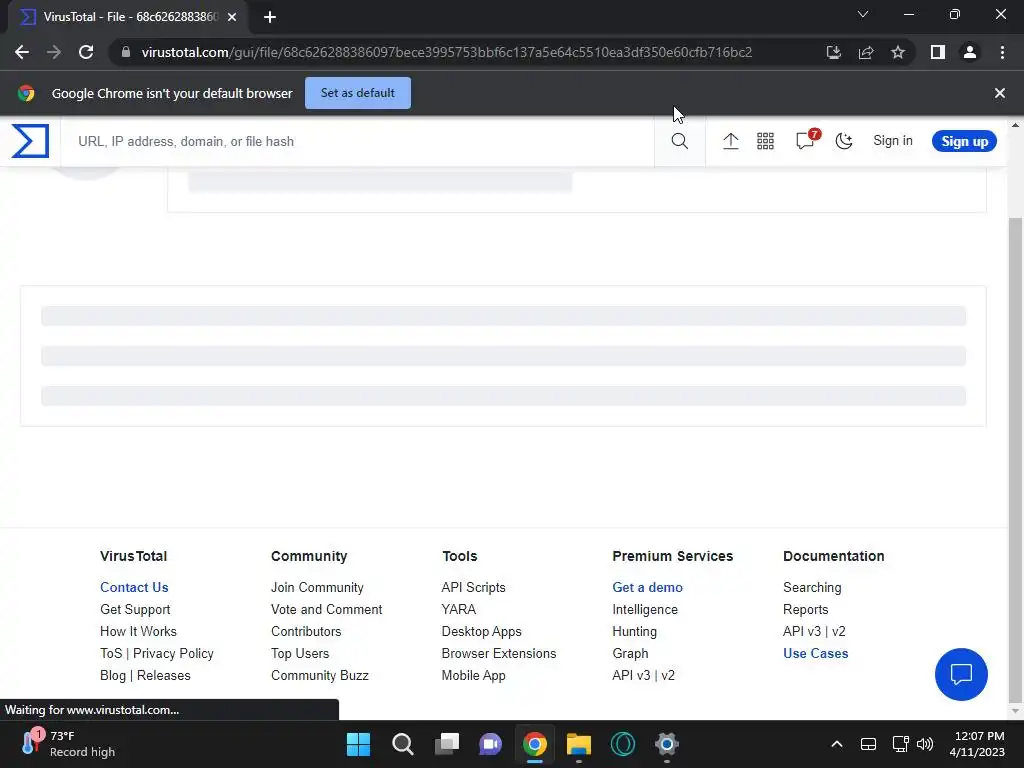The width and height of the screenshot is (1024, 768).
Task: Open Desktop Apps link
Action: tap(481, 632)
